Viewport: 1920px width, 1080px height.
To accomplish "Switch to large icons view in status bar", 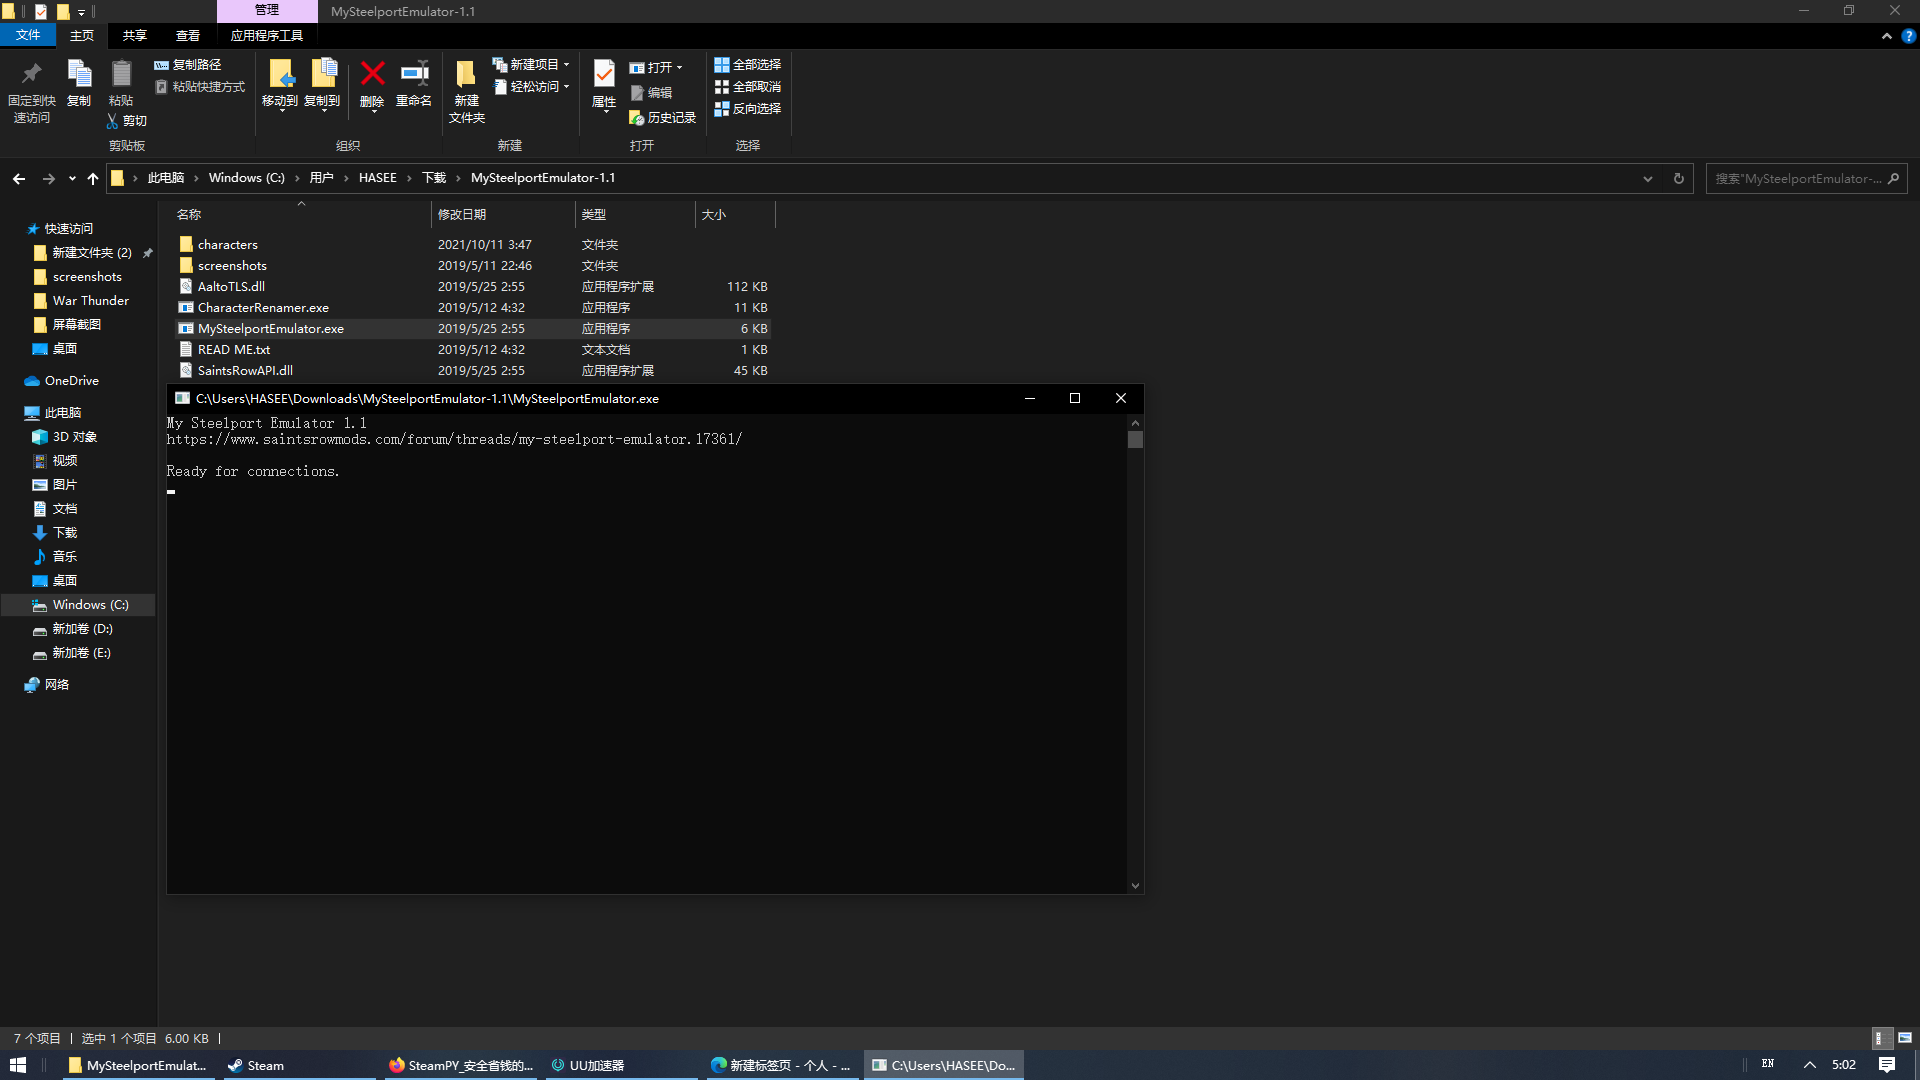I will click(1904, 1039).
